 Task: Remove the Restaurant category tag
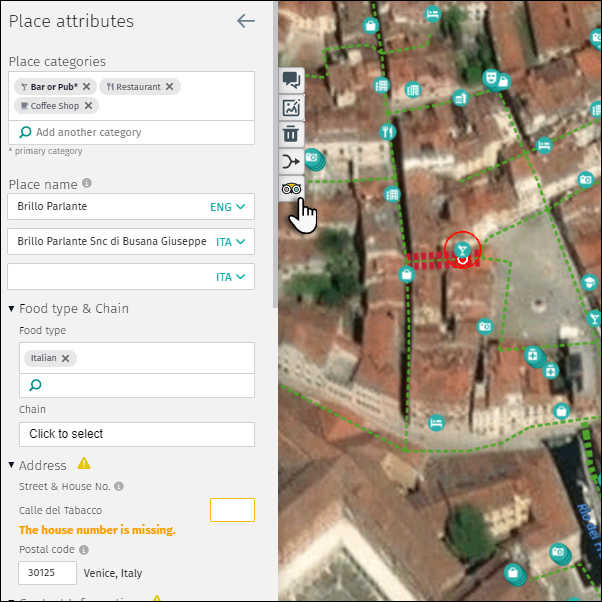click(x=169, y=87)
